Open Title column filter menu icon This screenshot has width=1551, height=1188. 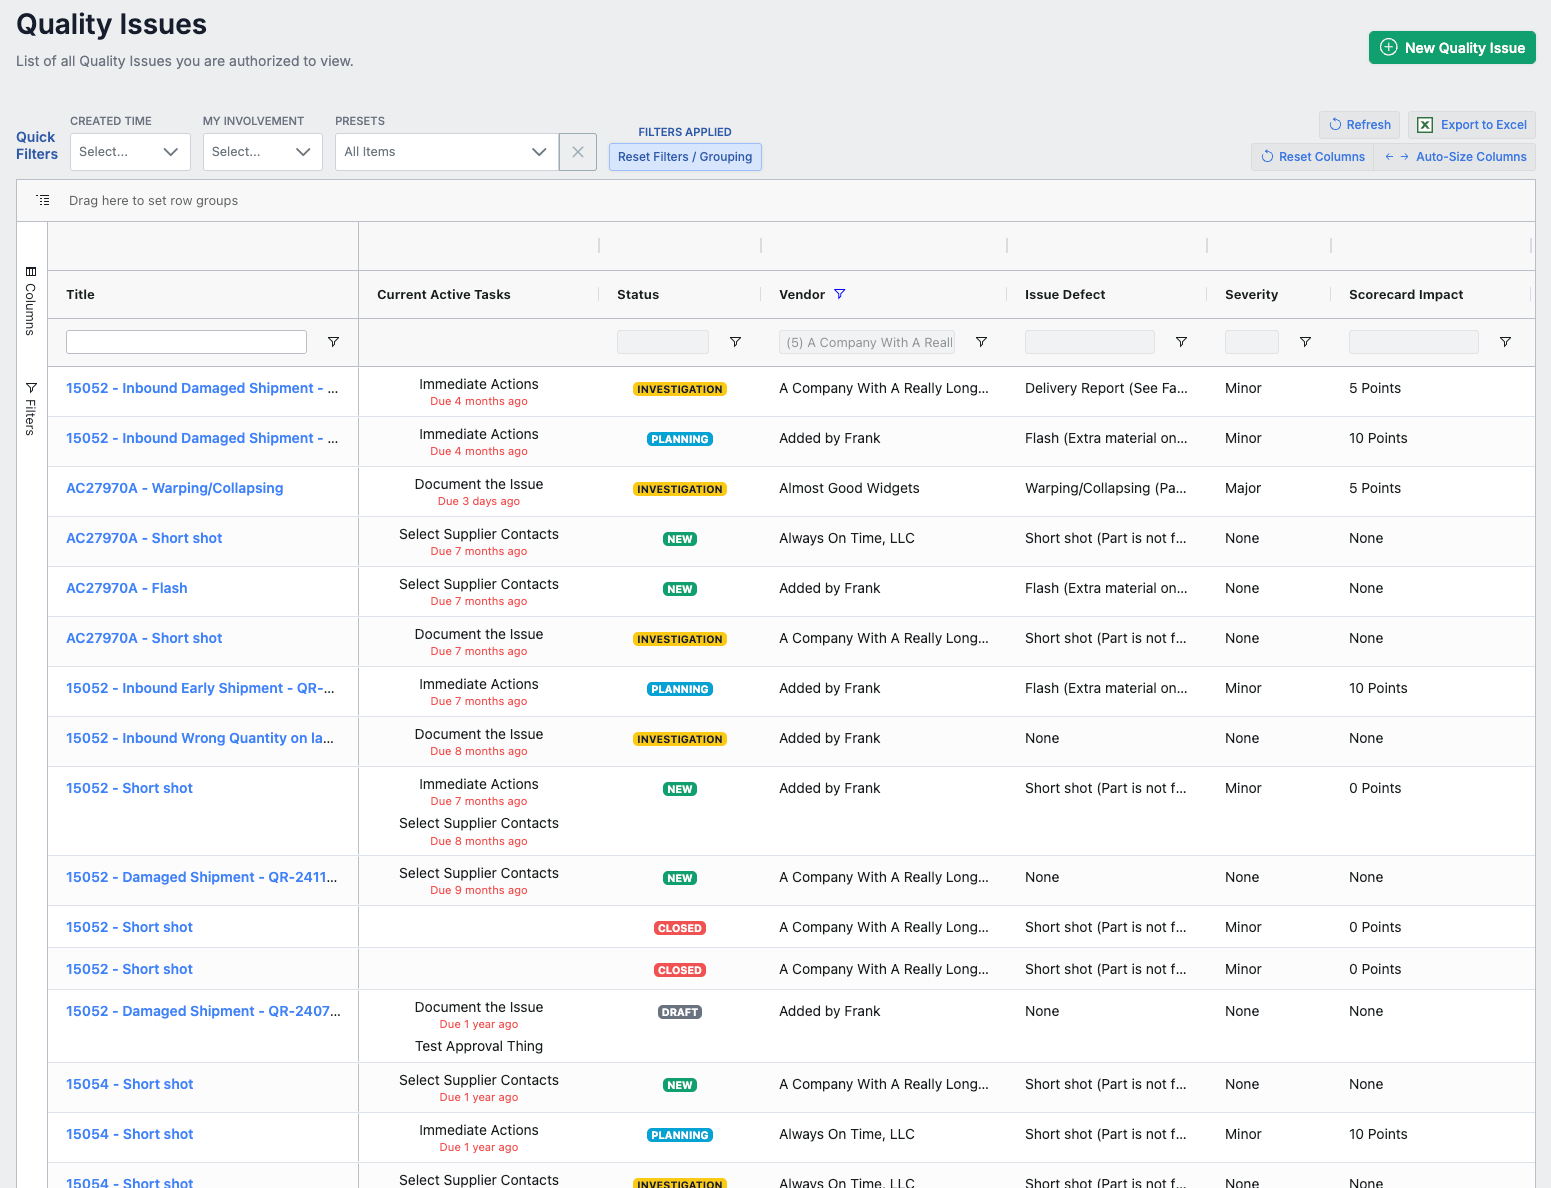[x=333, y=342]
